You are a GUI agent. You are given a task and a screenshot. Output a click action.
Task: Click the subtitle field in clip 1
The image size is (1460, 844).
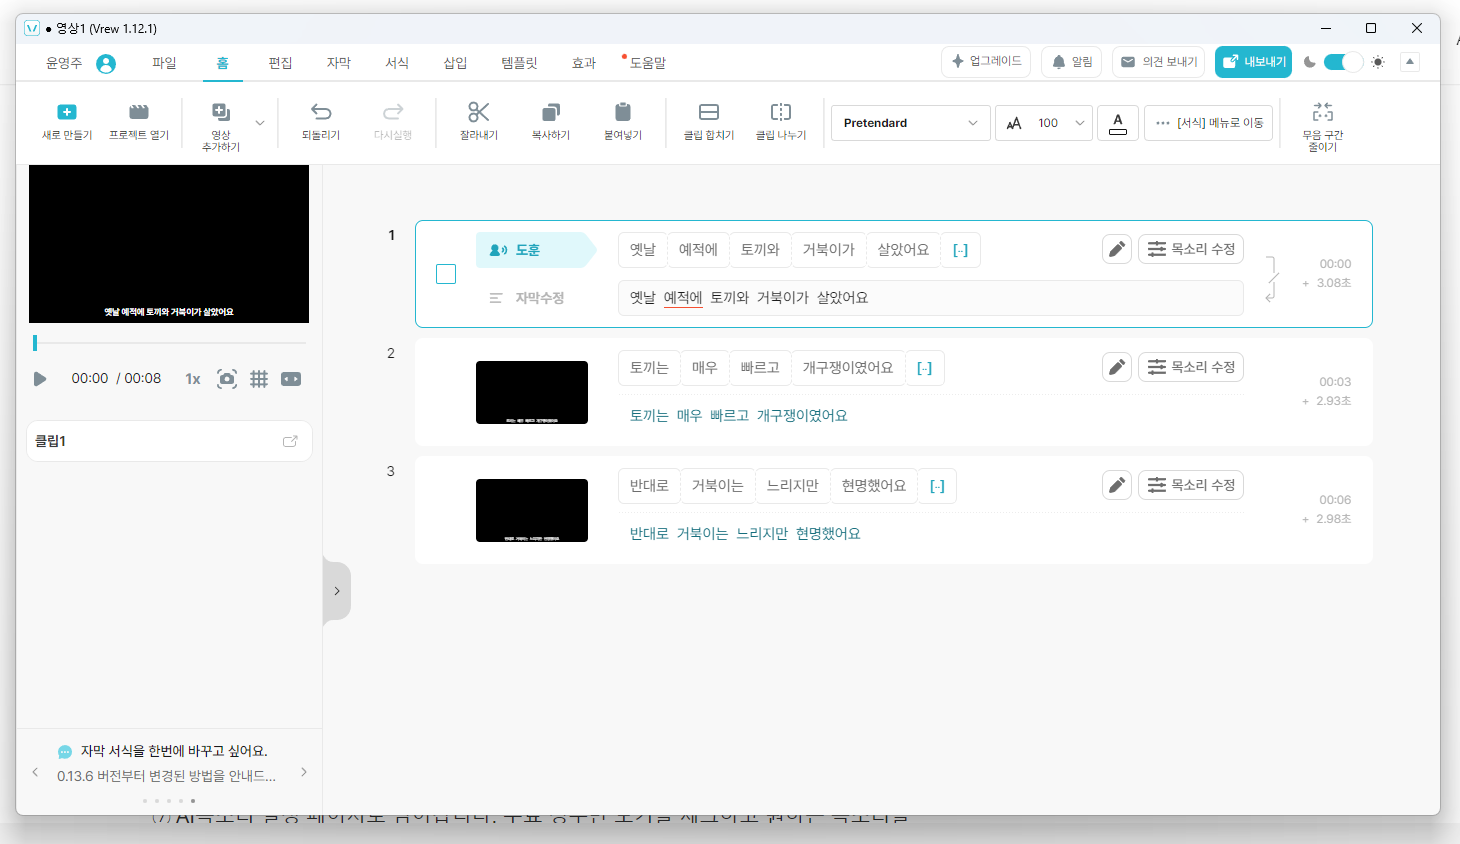point(931,298)
